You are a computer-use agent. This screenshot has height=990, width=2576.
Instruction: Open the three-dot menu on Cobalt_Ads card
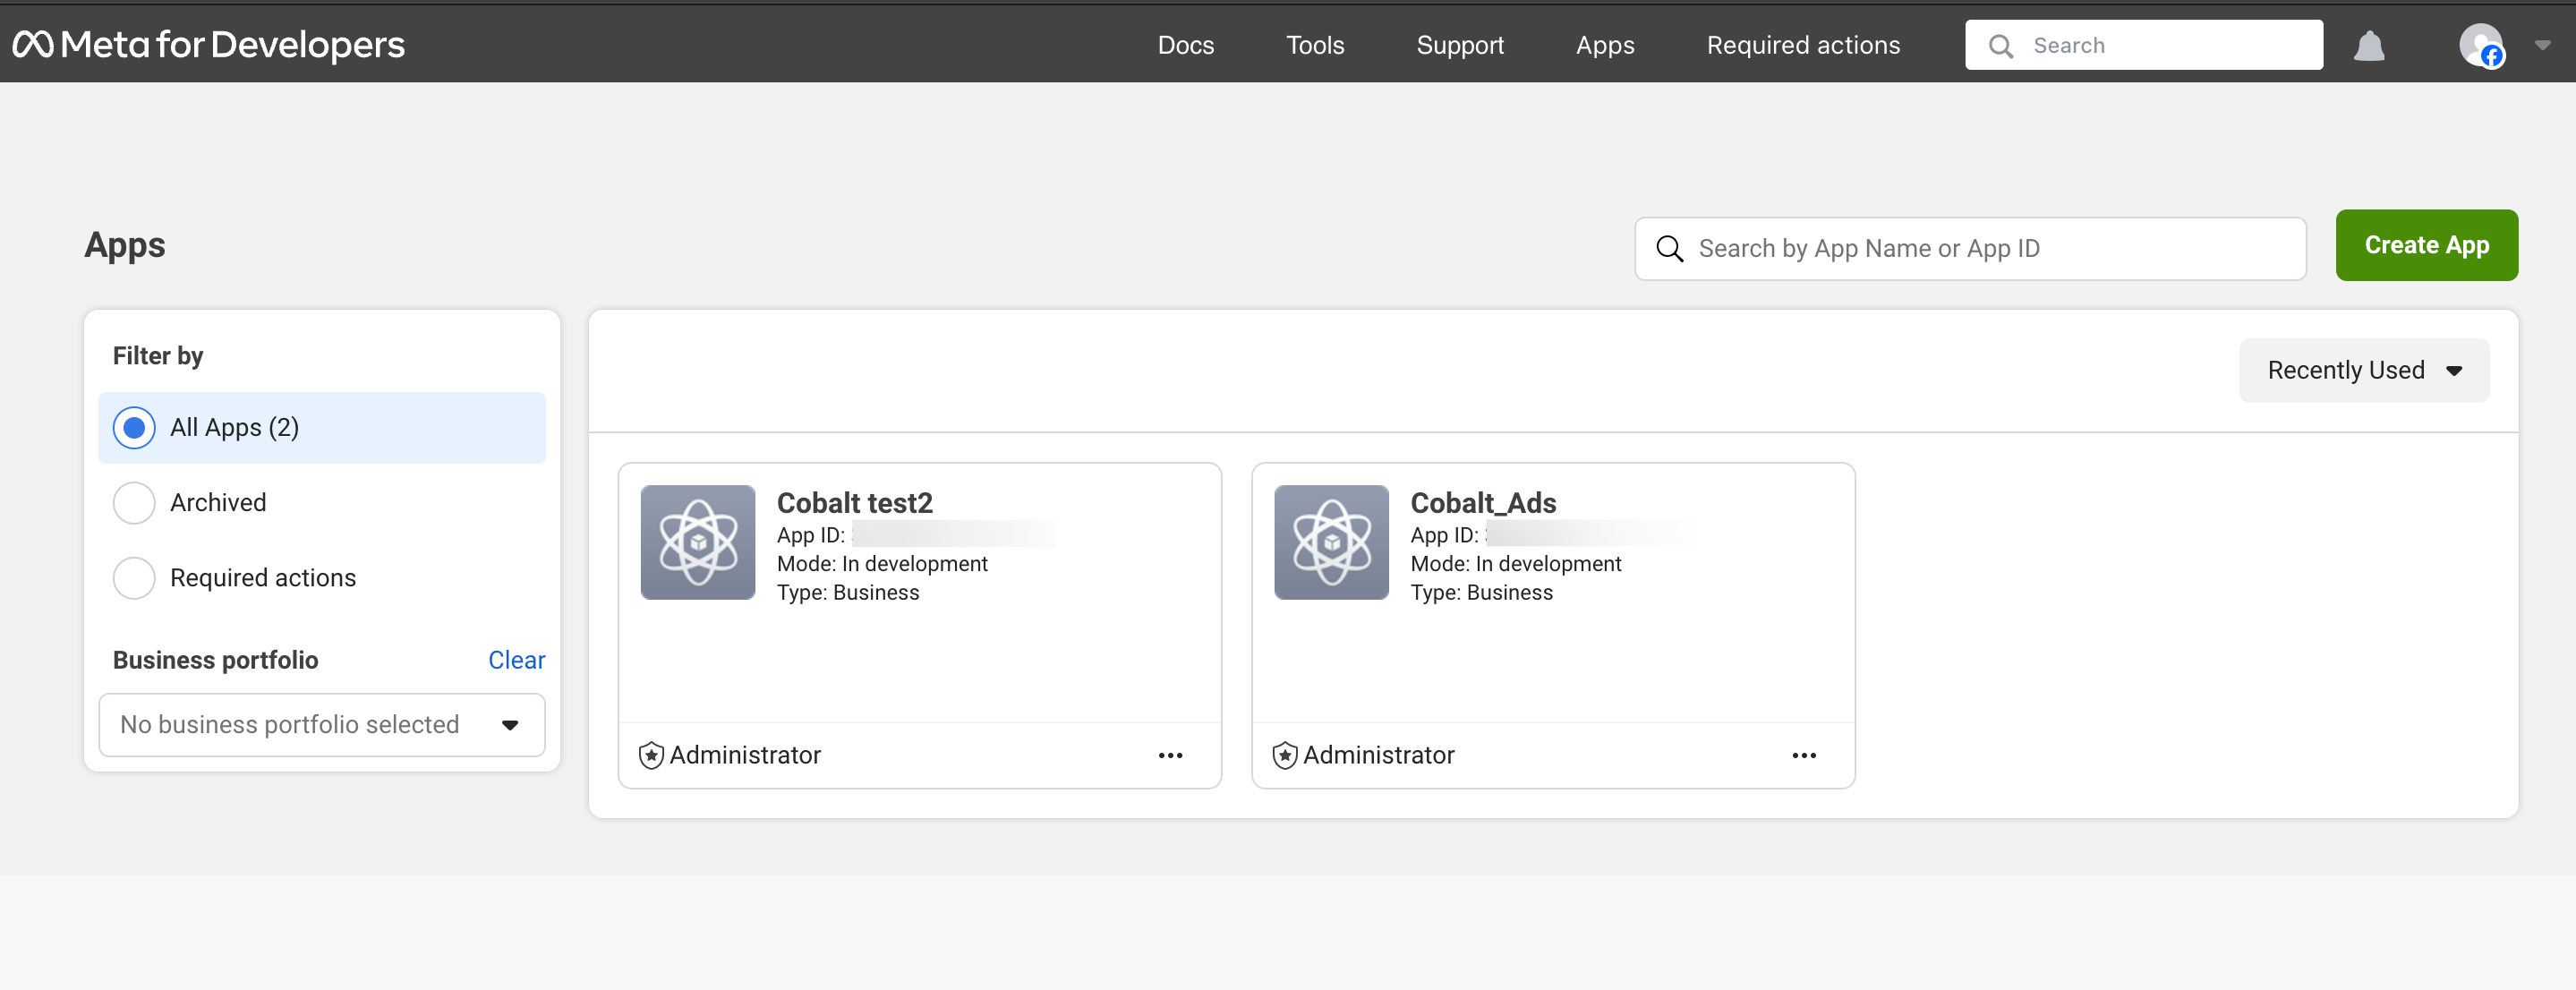(x=1804, y=755)
